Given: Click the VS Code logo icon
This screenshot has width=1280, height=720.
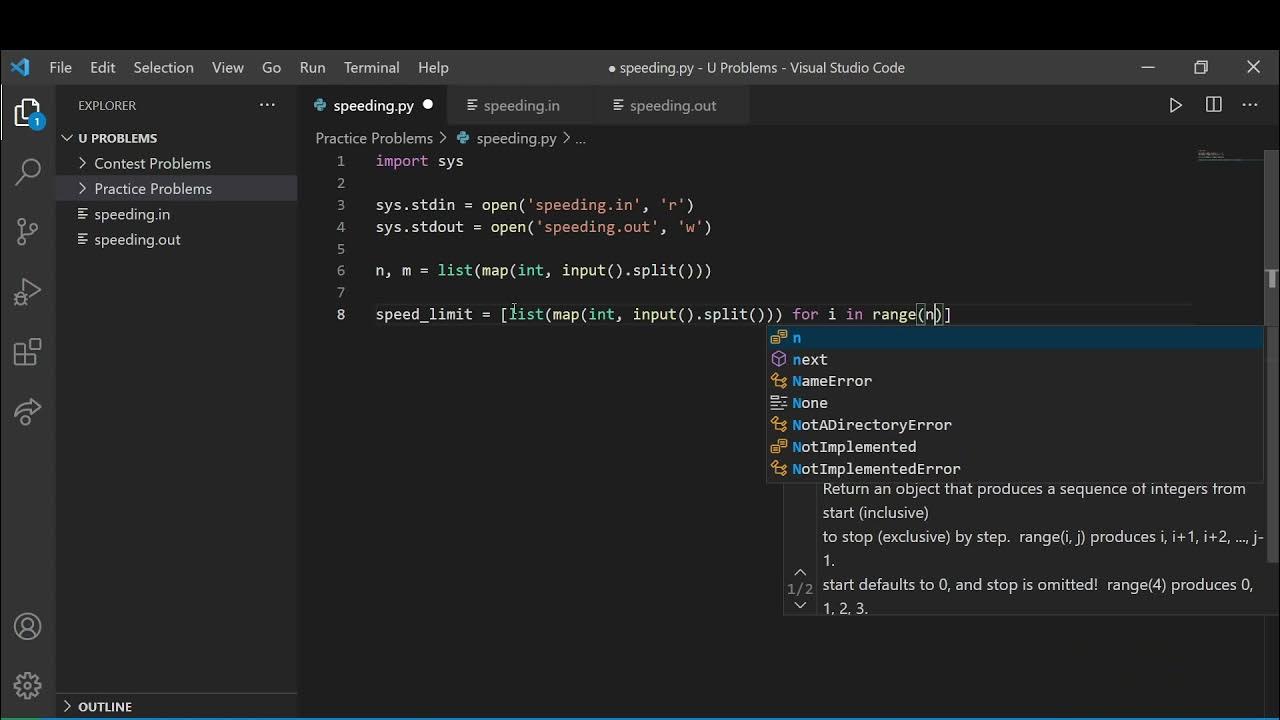Looking at the screenshot, I should click(20, 67).
